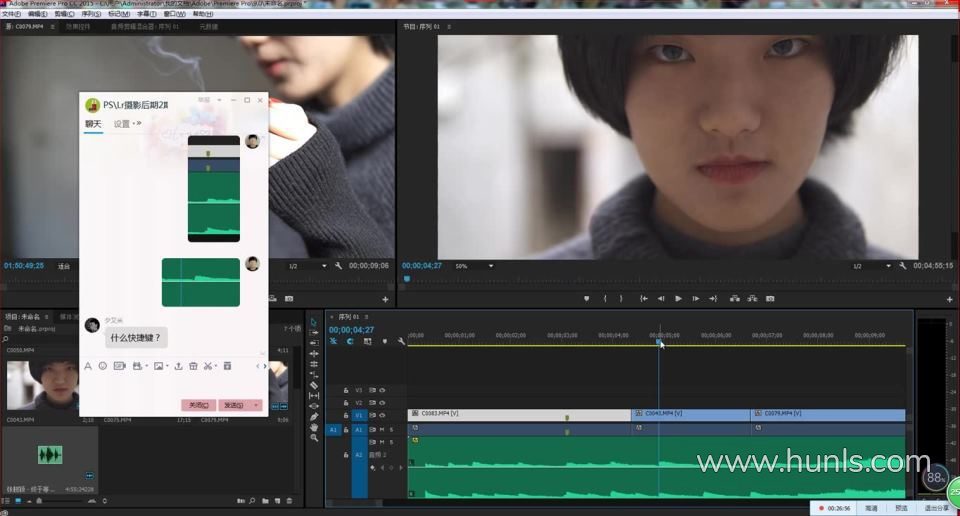Click the Lift button in Program monitor
Viewport: 960px width, 516px height.
735,299
